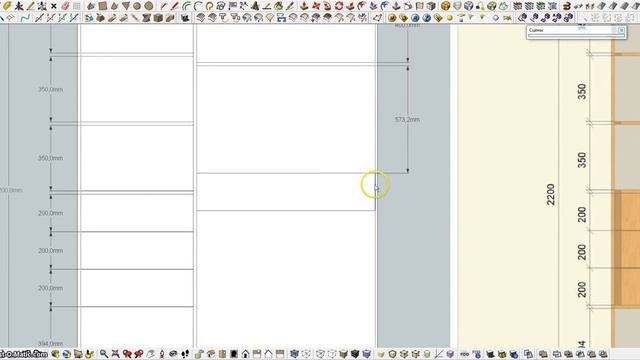Click the blue frame icon in second toolbar
This screenshot has width=640, height=360.
(281, 18)
